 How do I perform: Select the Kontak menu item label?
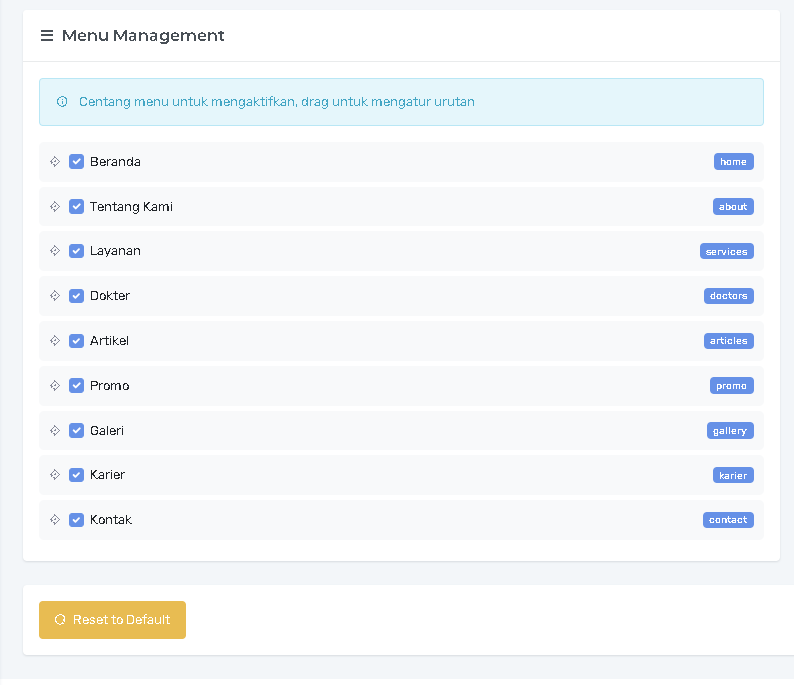[111, 520]
